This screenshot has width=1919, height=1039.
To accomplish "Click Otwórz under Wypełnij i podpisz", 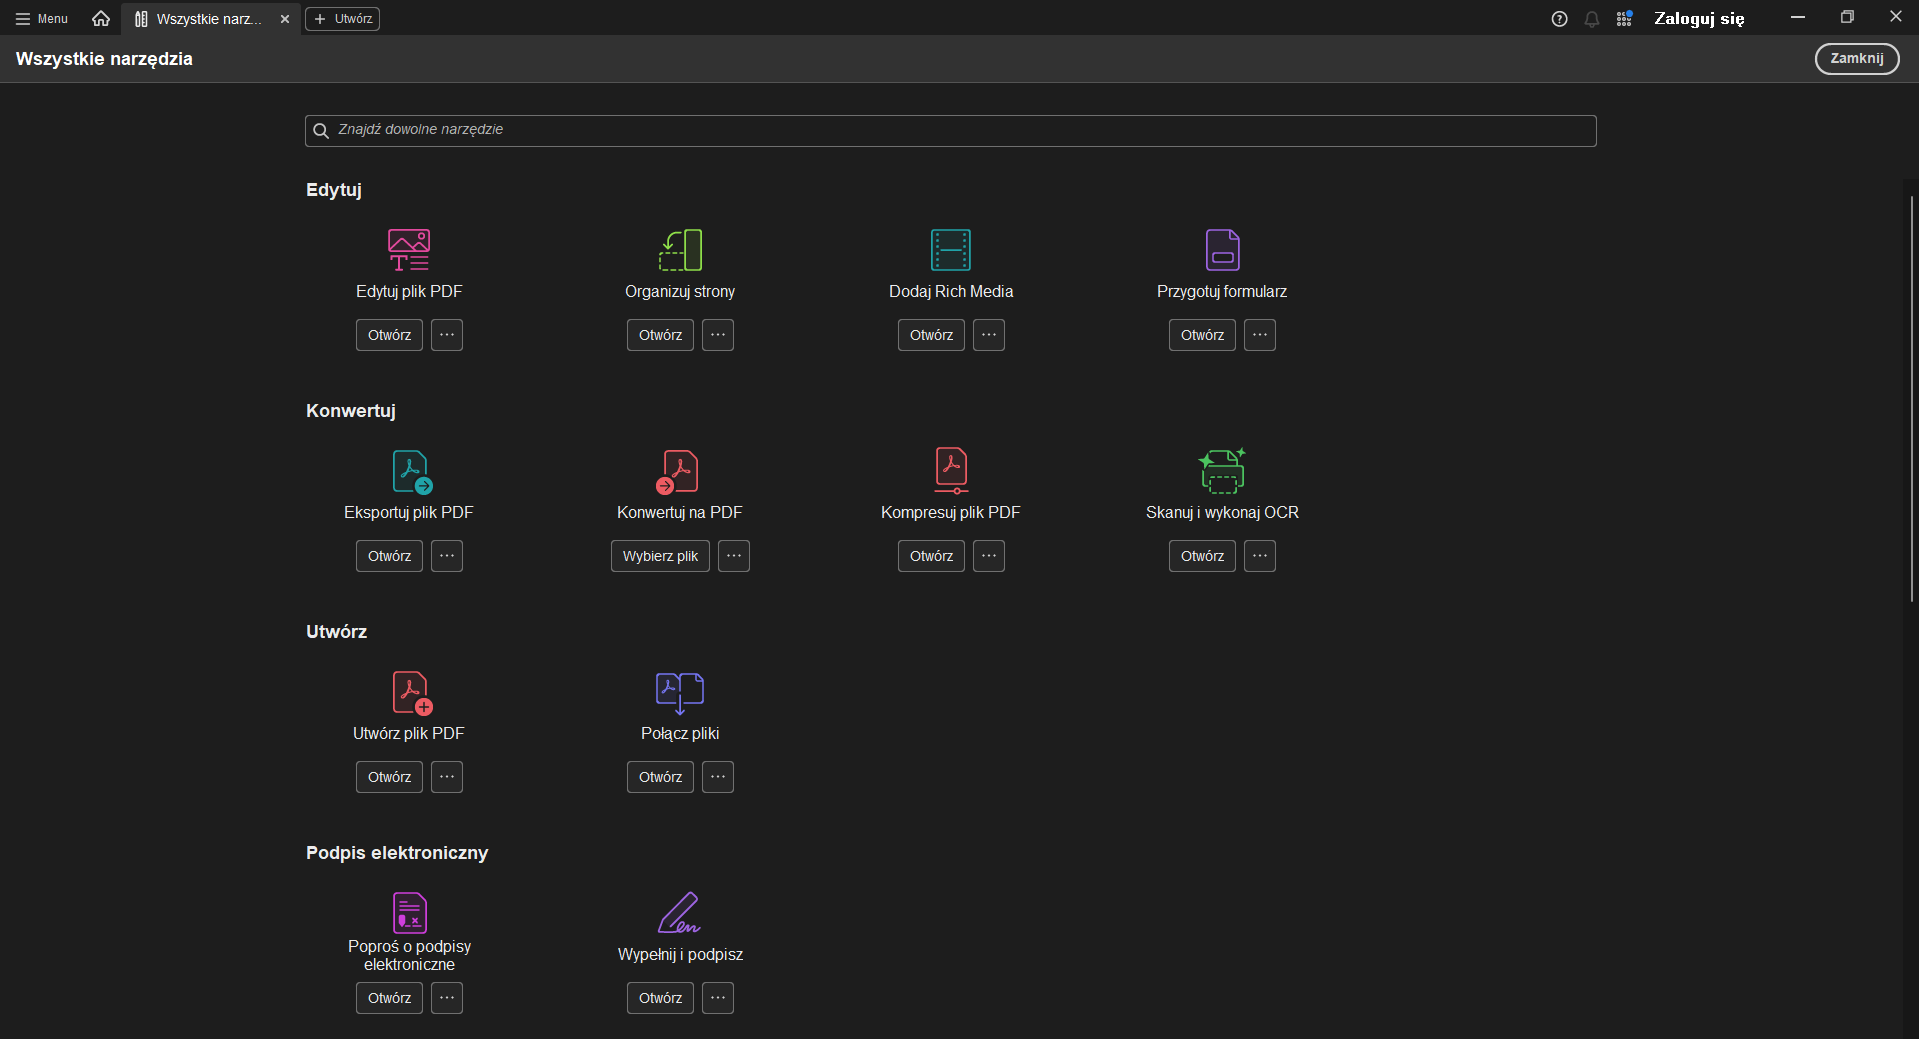I will pyautogui.click(x=660, y=998).
